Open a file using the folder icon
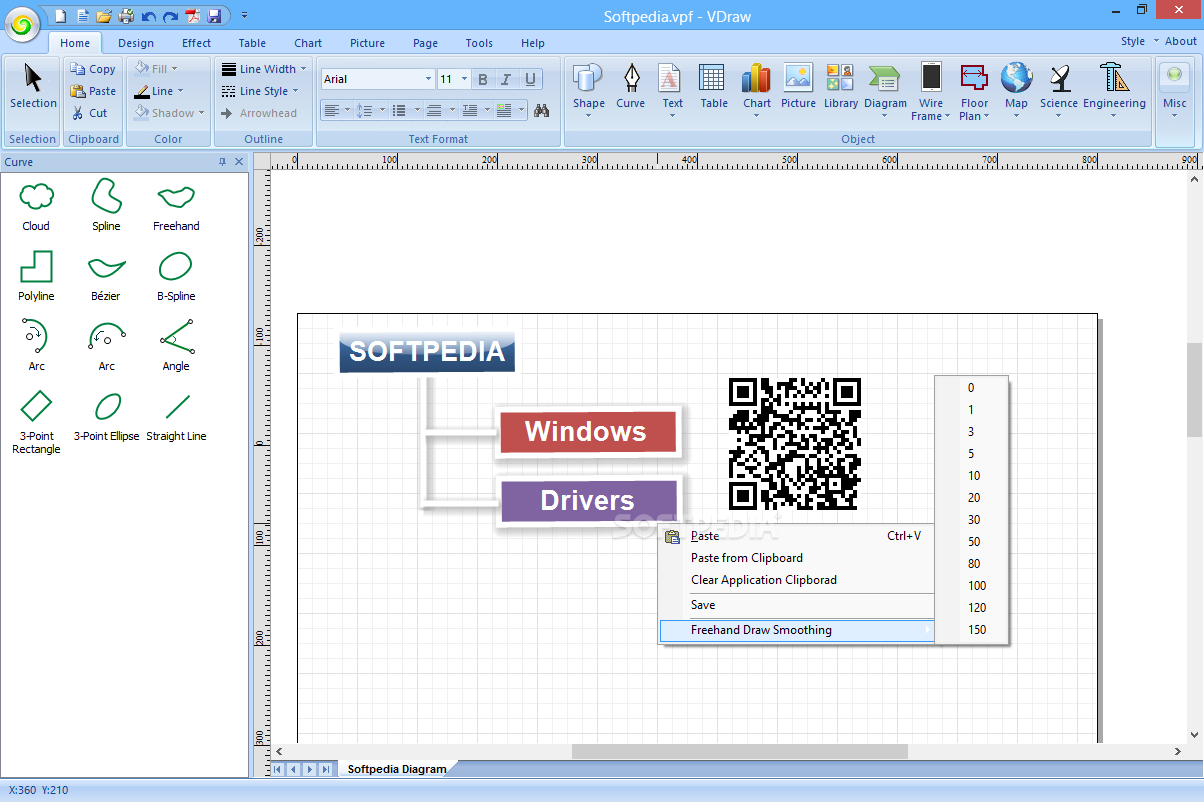Screen dimensions: 1204x802 coord(104,16)
